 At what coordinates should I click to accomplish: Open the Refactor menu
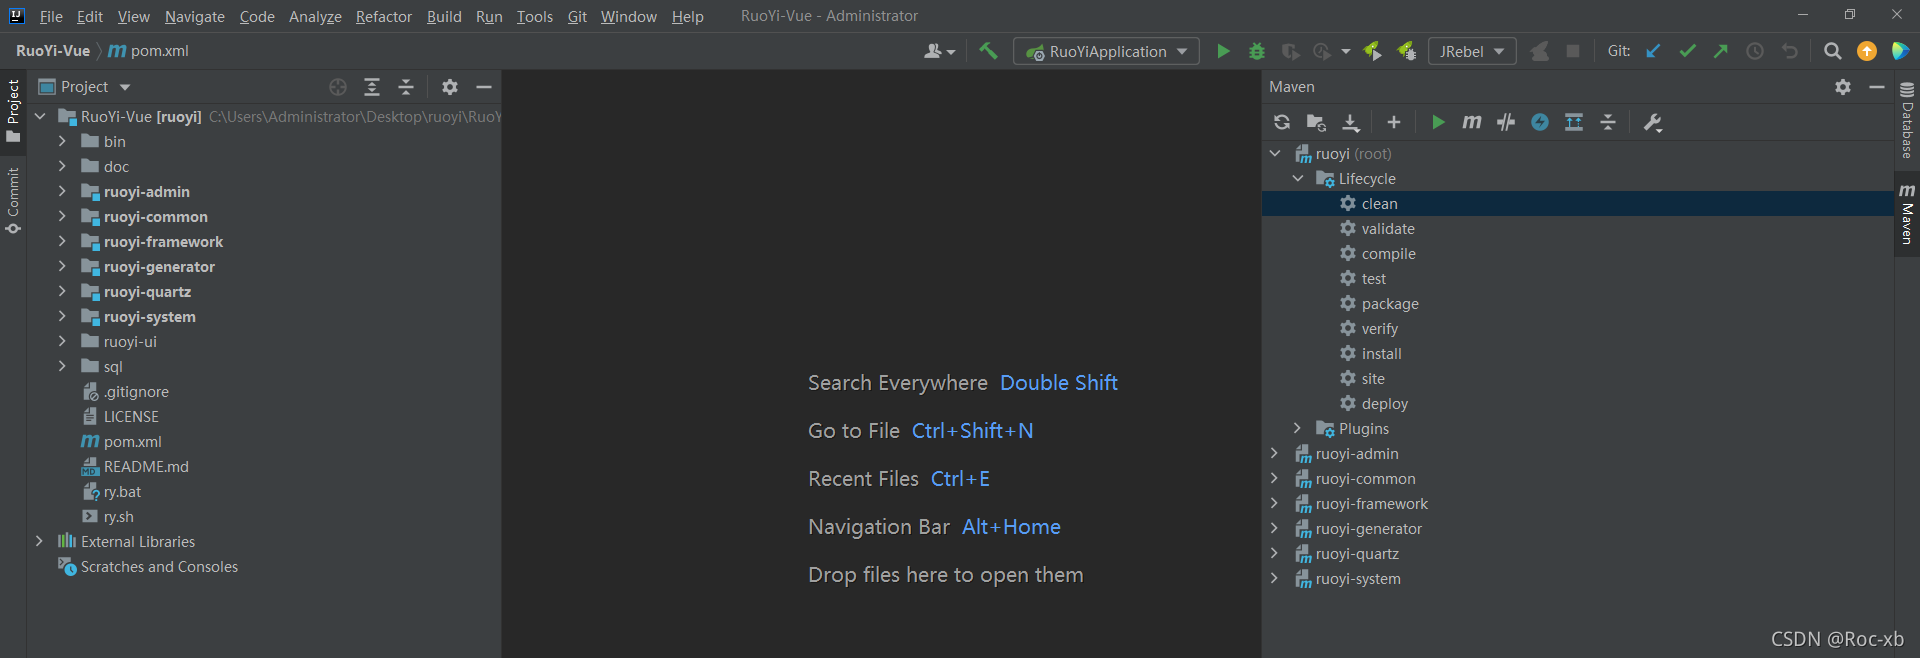384,16
